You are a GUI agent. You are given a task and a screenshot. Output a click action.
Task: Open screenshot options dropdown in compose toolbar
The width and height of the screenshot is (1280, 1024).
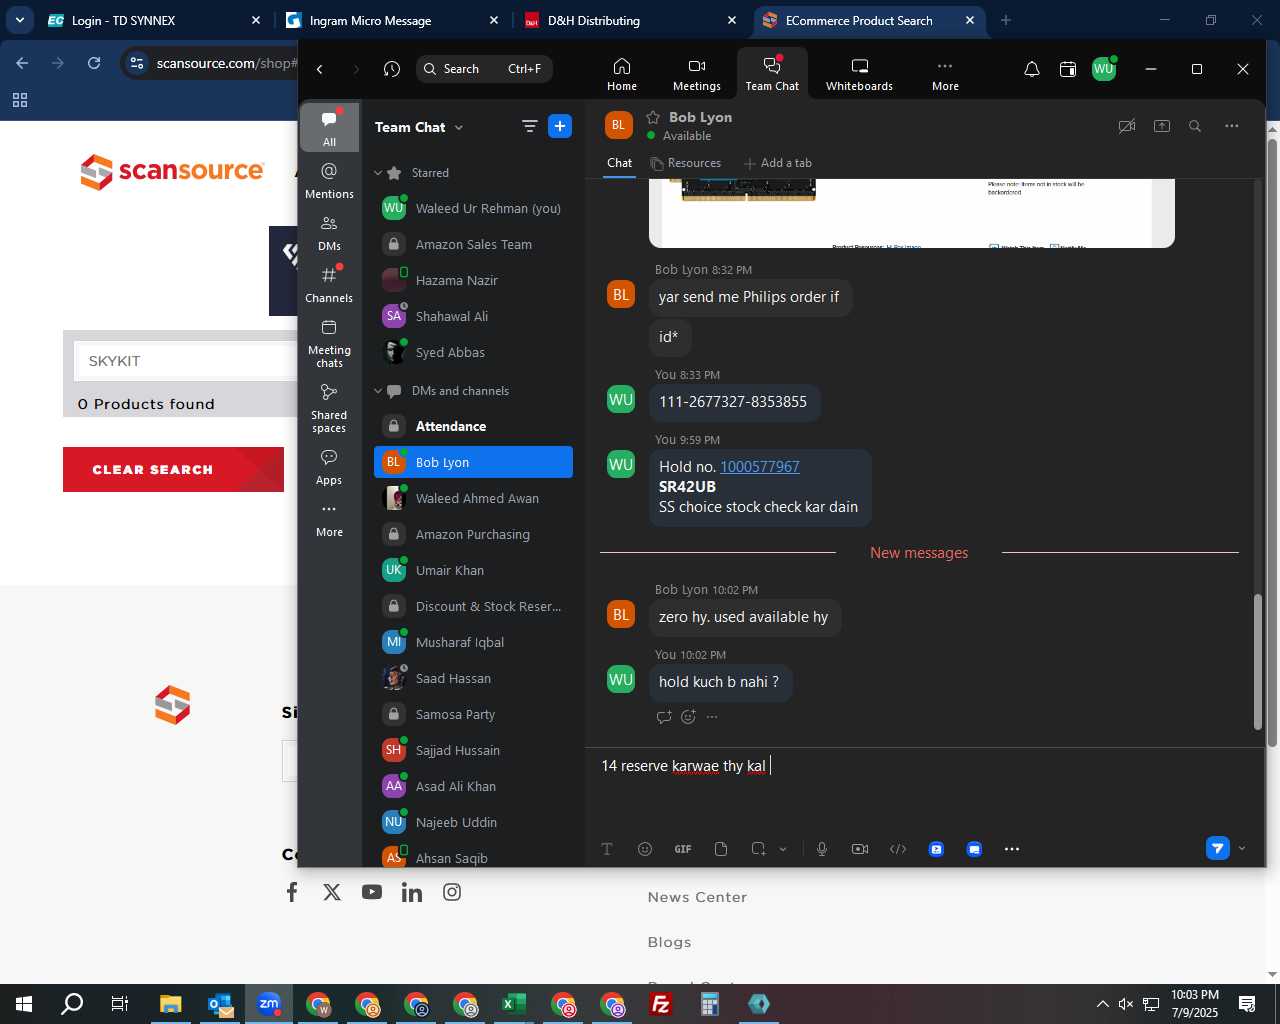tap(783, 849)
